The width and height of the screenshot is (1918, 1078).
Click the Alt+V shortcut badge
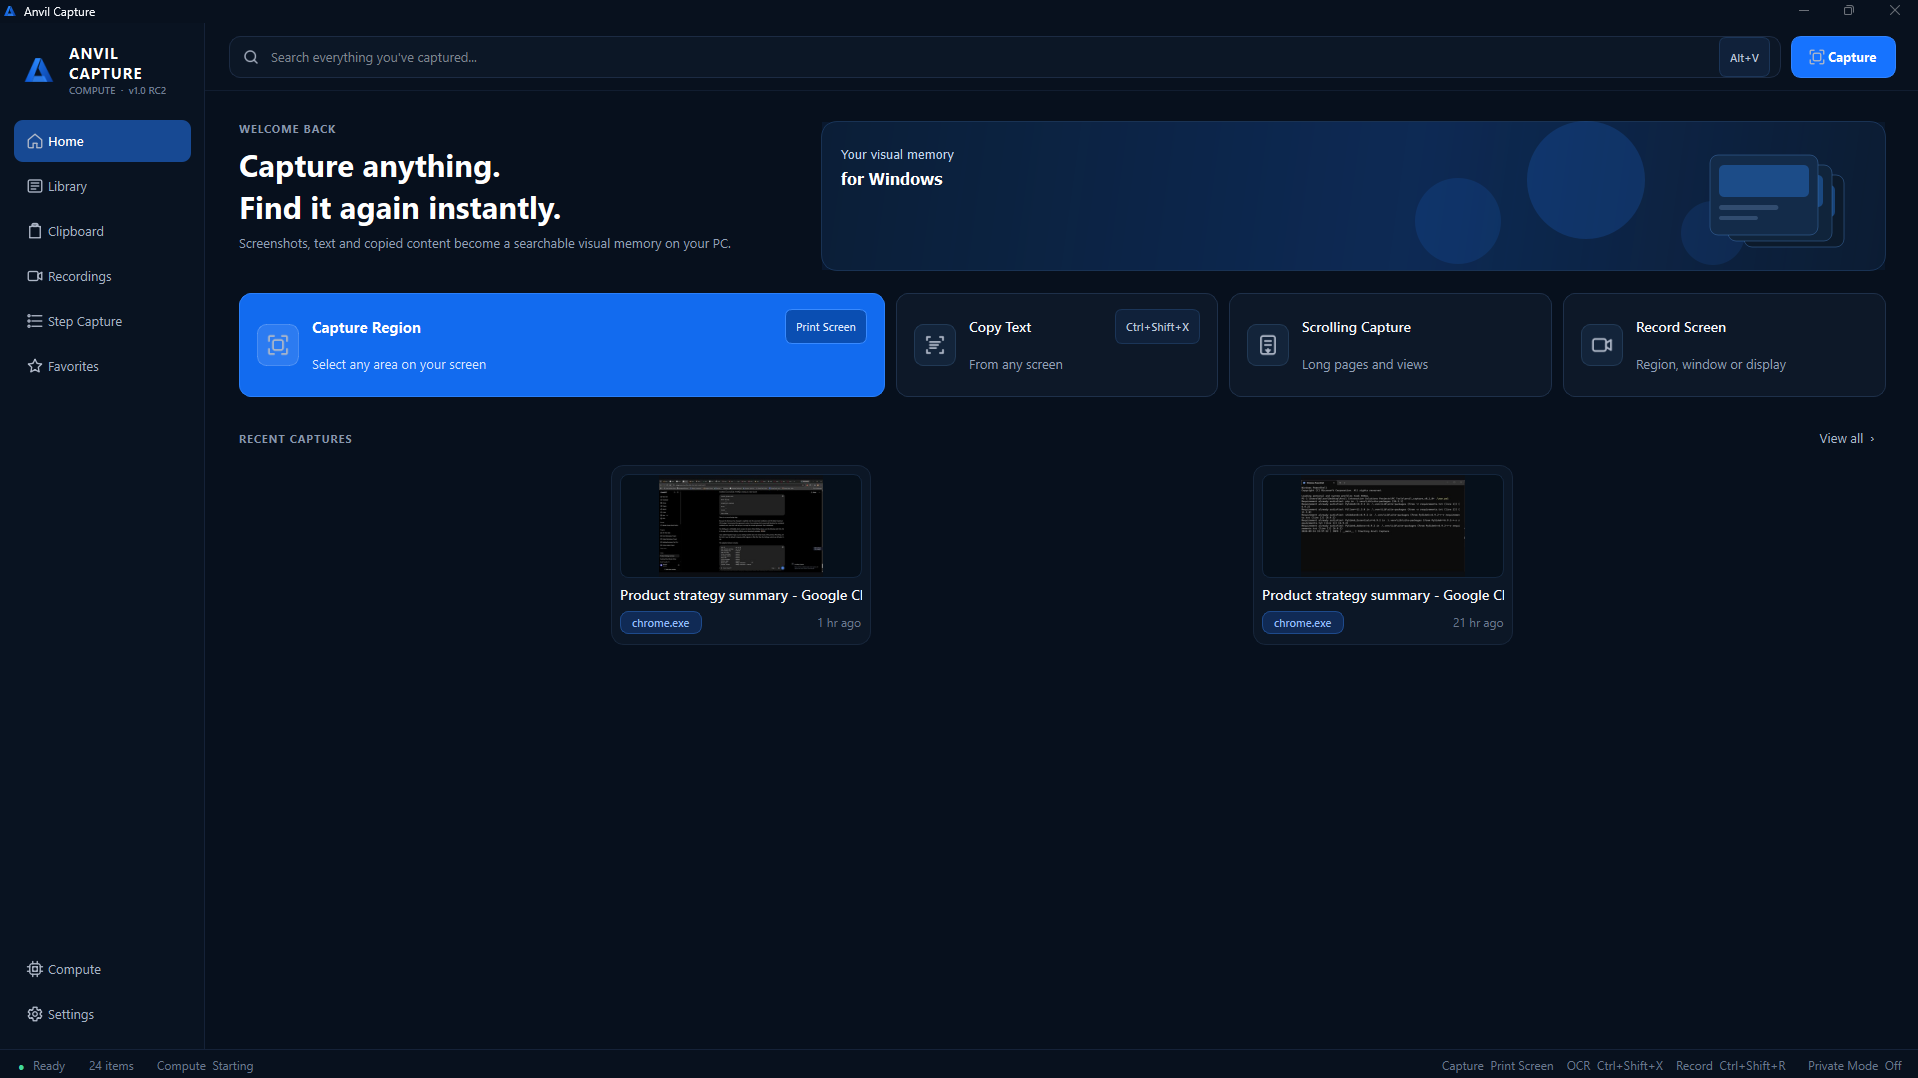[1744, 57]
